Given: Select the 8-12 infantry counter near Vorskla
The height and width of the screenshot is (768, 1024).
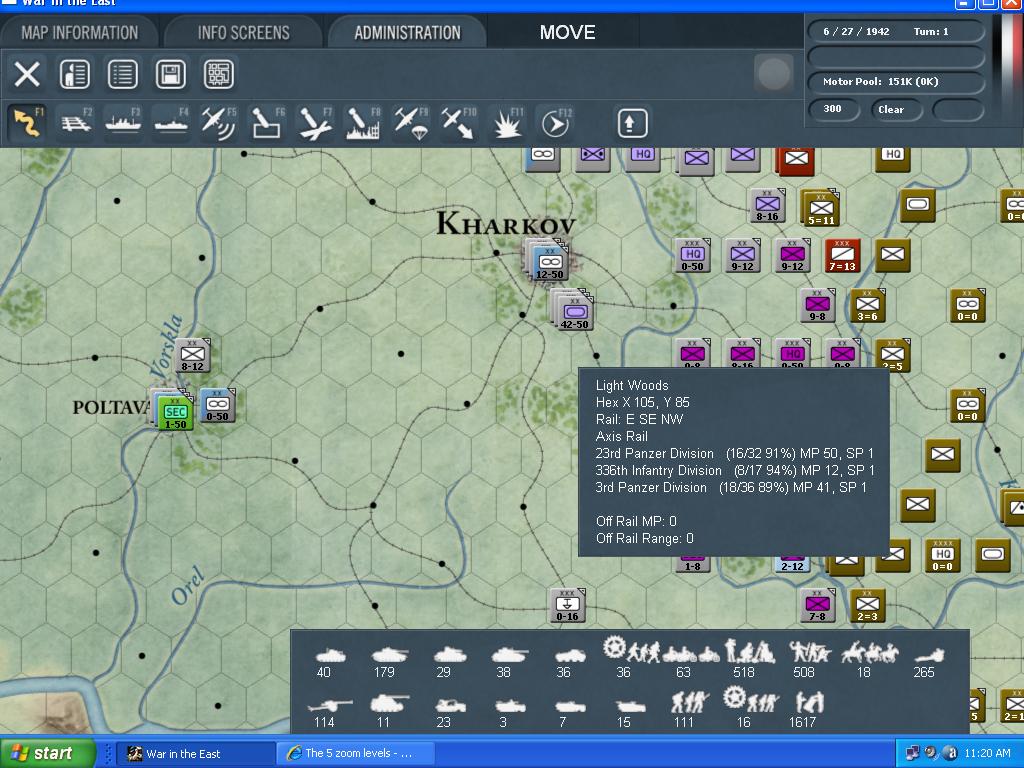Looking at the screenshot, I should tap(193, 355).
